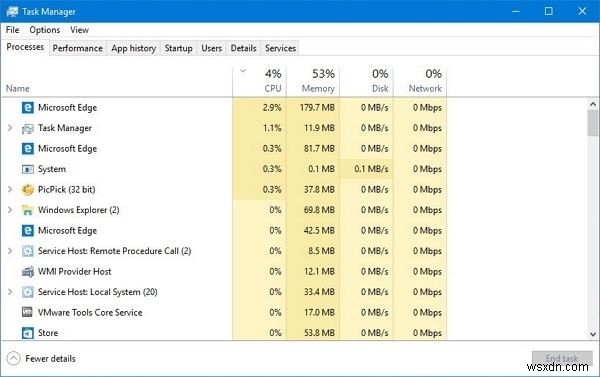Click the sort arrow above CPU column
The width and height of the screenshot is (600, 377).
tap(243, 71)
